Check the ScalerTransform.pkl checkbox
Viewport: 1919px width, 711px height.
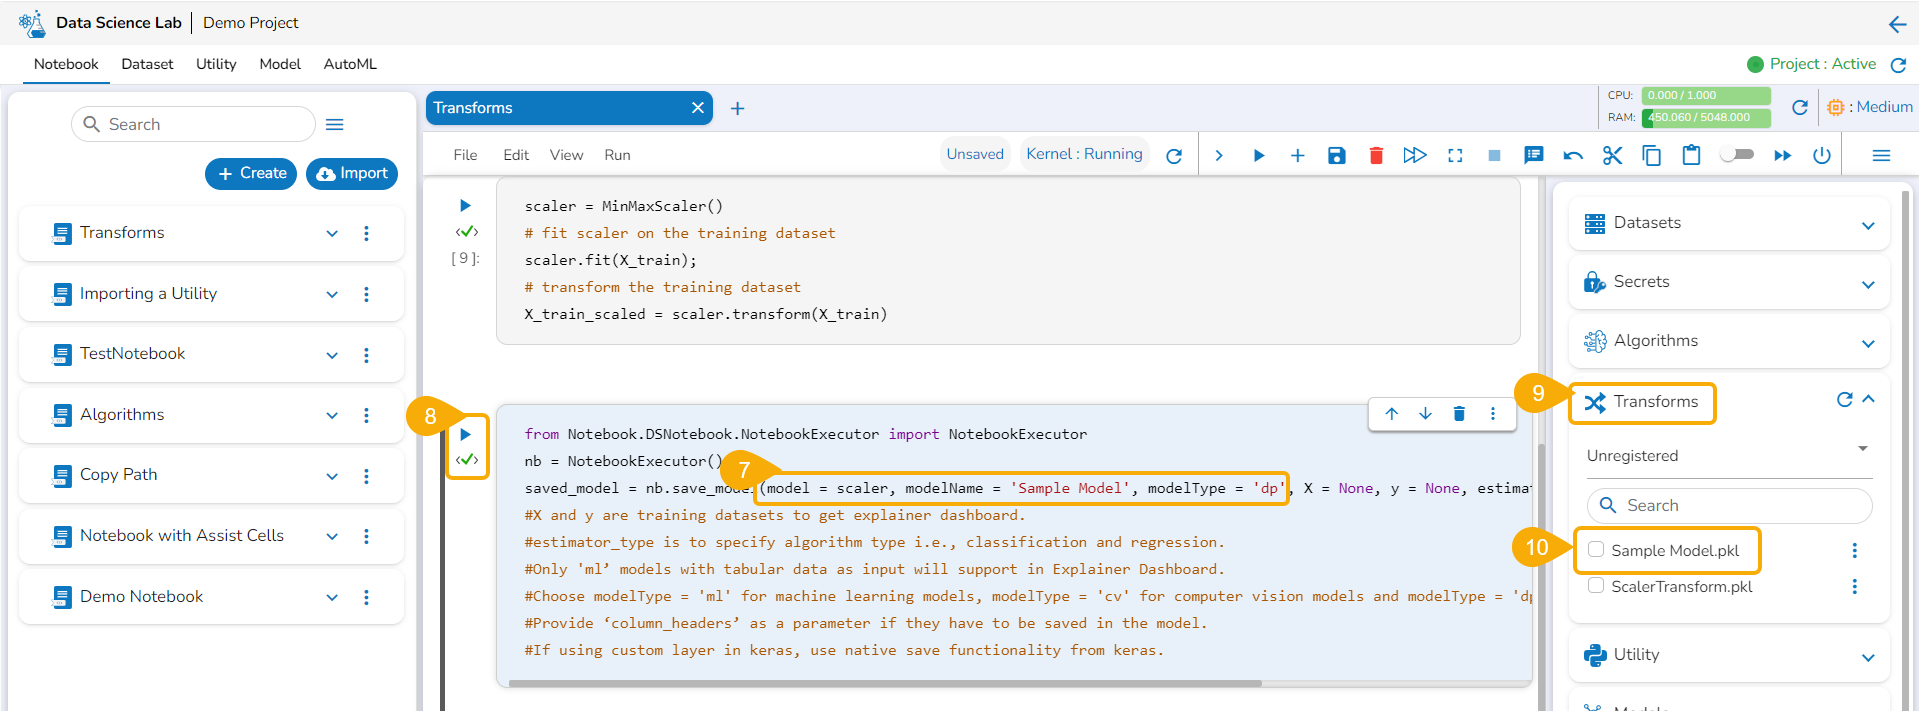click(x=1596, y=586)
